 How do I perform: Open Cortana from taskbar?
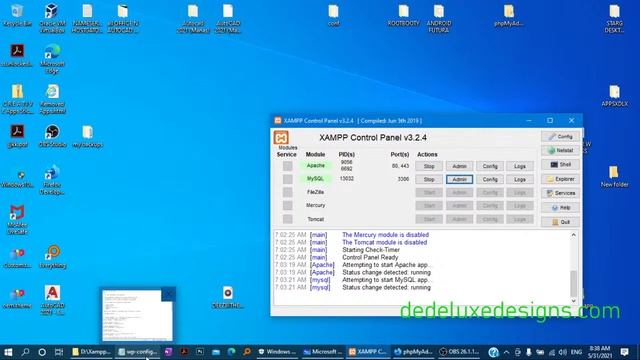coord(42,352)
